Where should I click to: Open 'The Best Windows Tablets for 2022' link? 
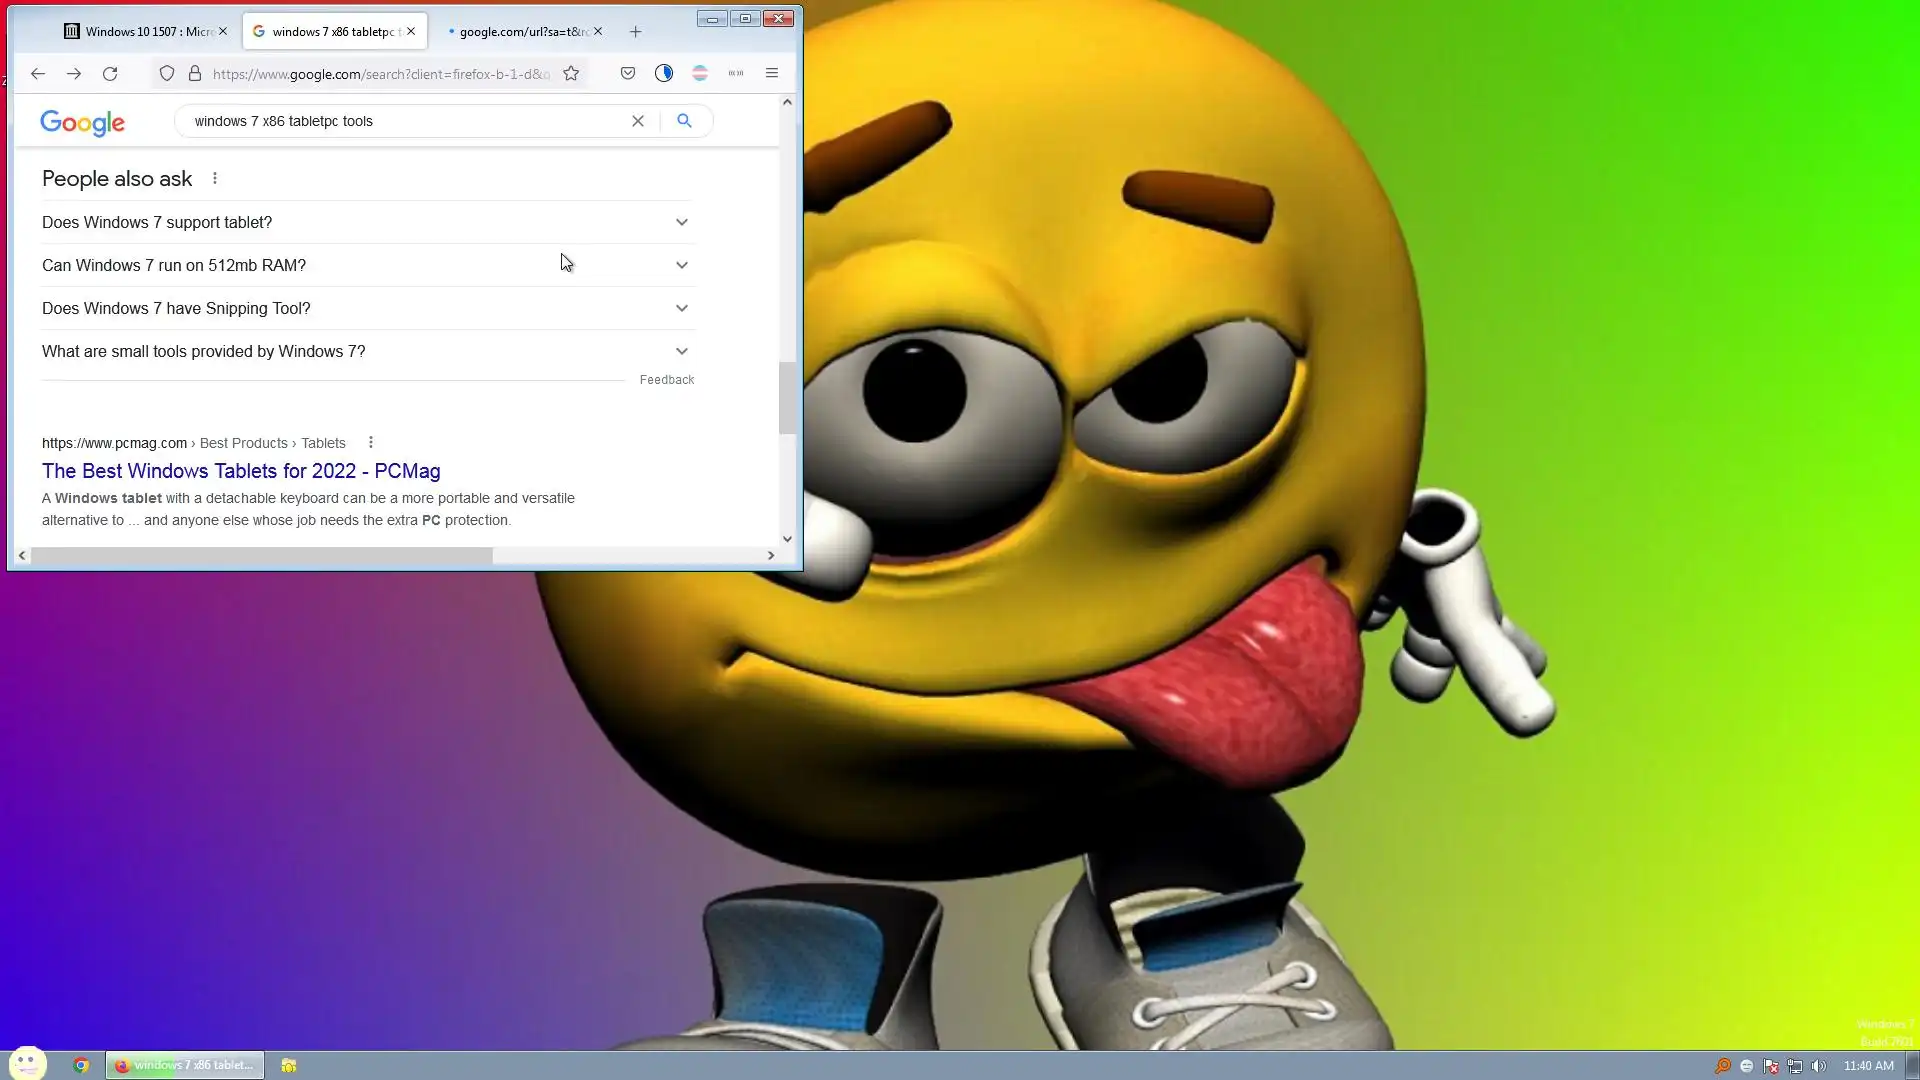241,471
